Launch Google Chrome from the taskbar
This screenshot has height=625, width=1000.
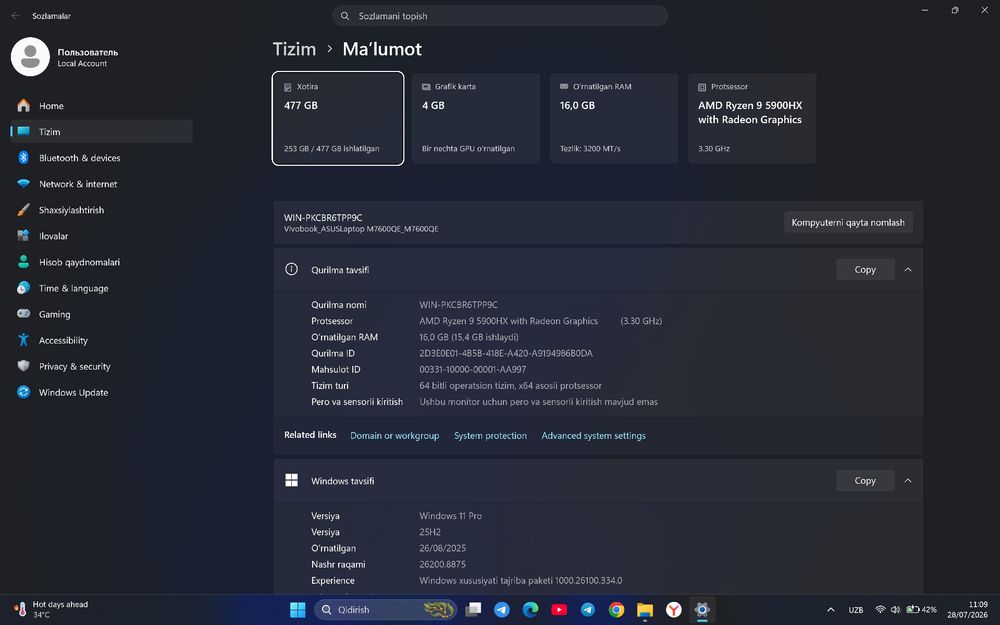point(616,610)
